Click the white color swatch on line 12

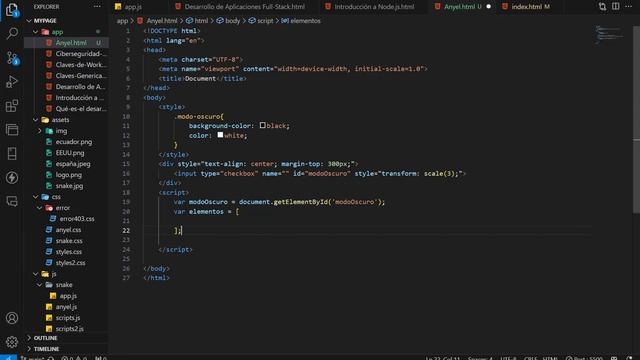point(220,135)
